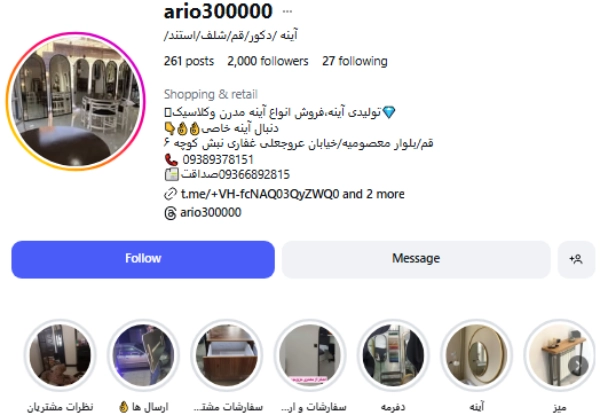Image resolution: width=600 pixels, height=415 pixels.
Task: Open the t.me/+VH-fcNAQ03QyZWQ0 and 2 more link
Action: pos(293,194)
